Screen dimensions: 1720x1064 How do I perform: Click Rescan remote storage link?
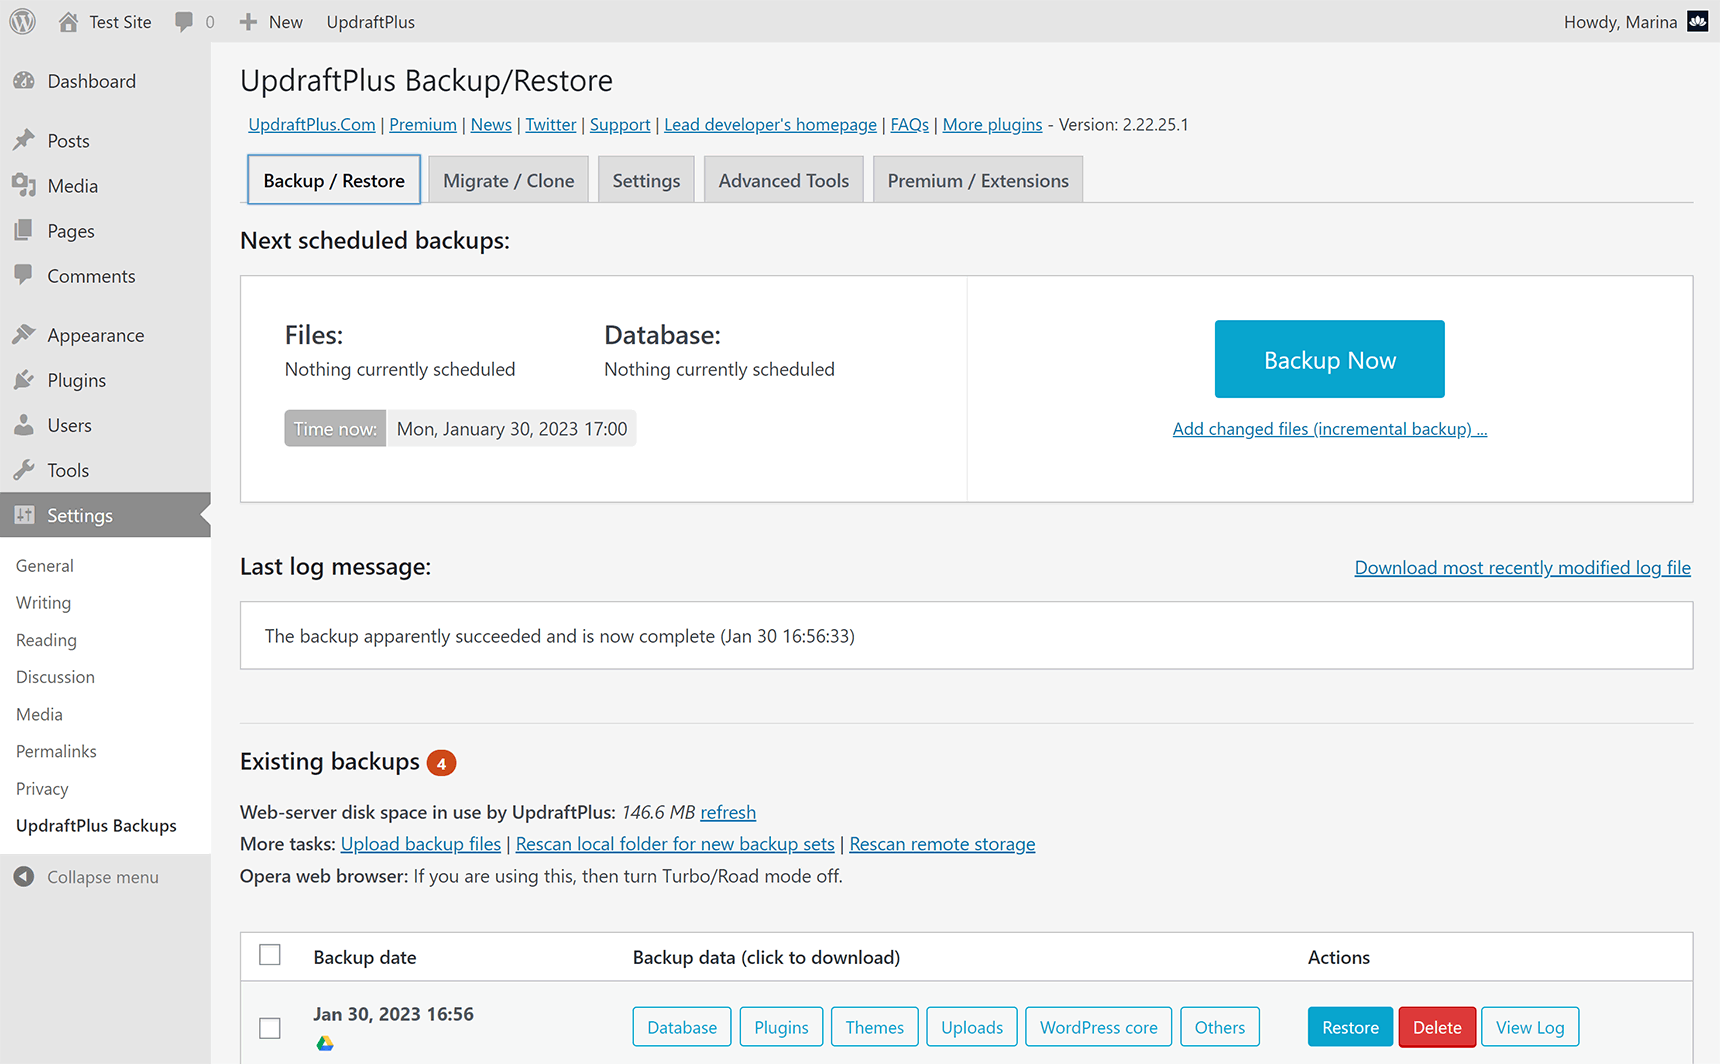coord(942,843)
